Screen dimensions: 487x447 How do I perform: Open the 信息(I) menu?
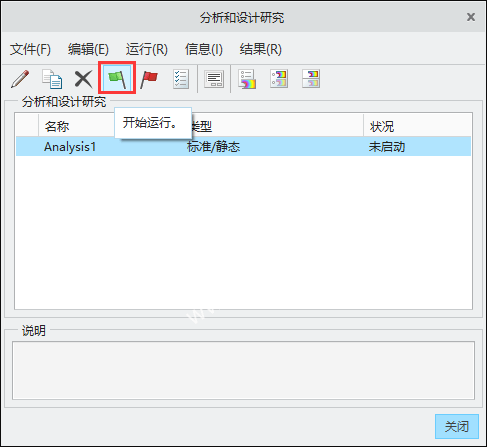pos(204,49)
